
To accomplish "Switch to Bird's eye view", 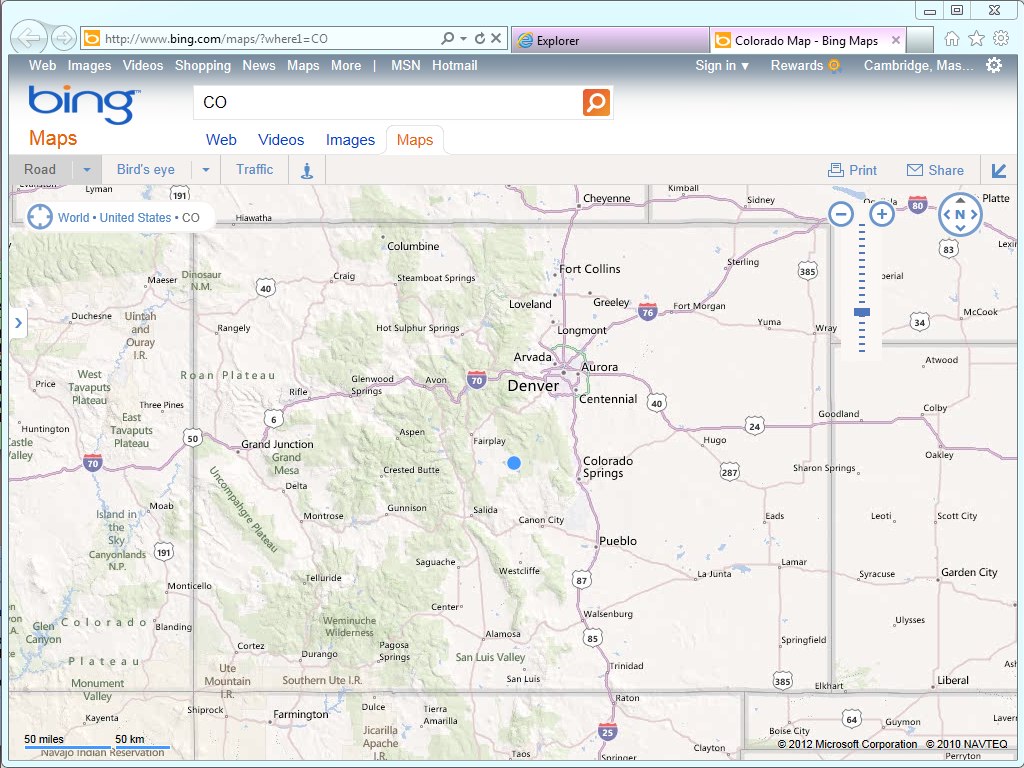I will coord(146,170).
